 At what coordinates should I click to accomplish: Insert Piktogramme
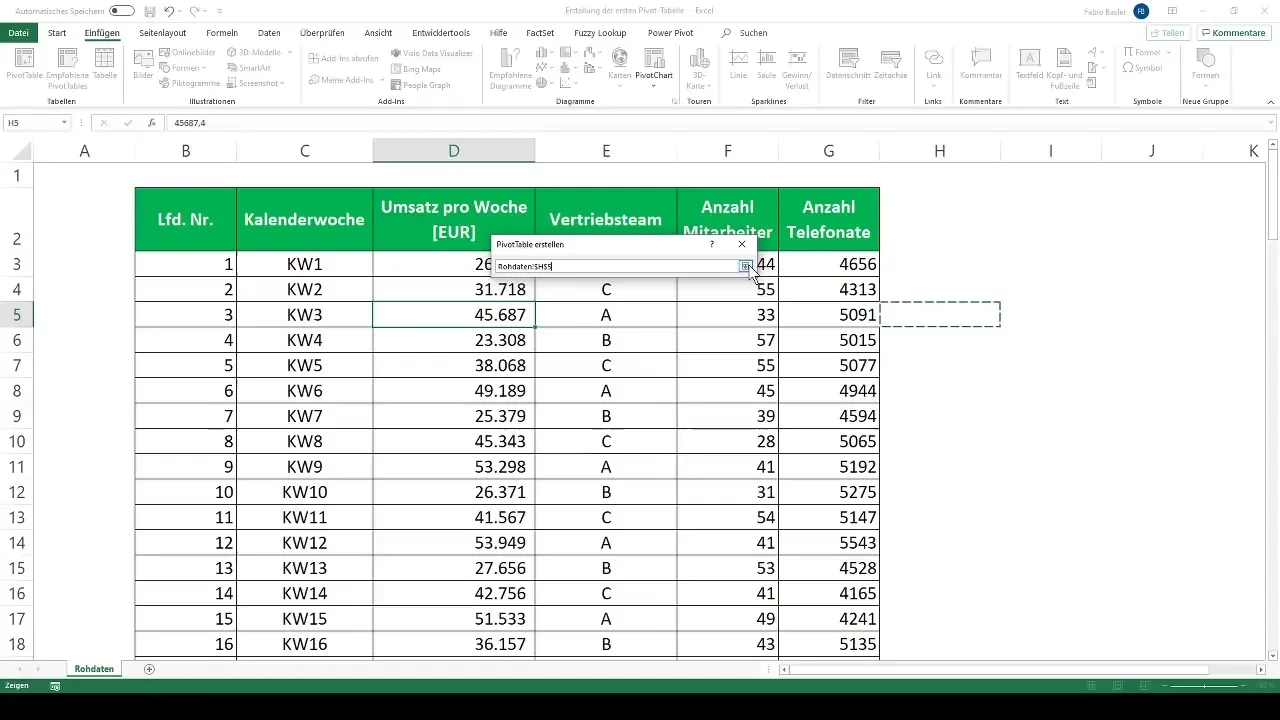click(188, 84)
